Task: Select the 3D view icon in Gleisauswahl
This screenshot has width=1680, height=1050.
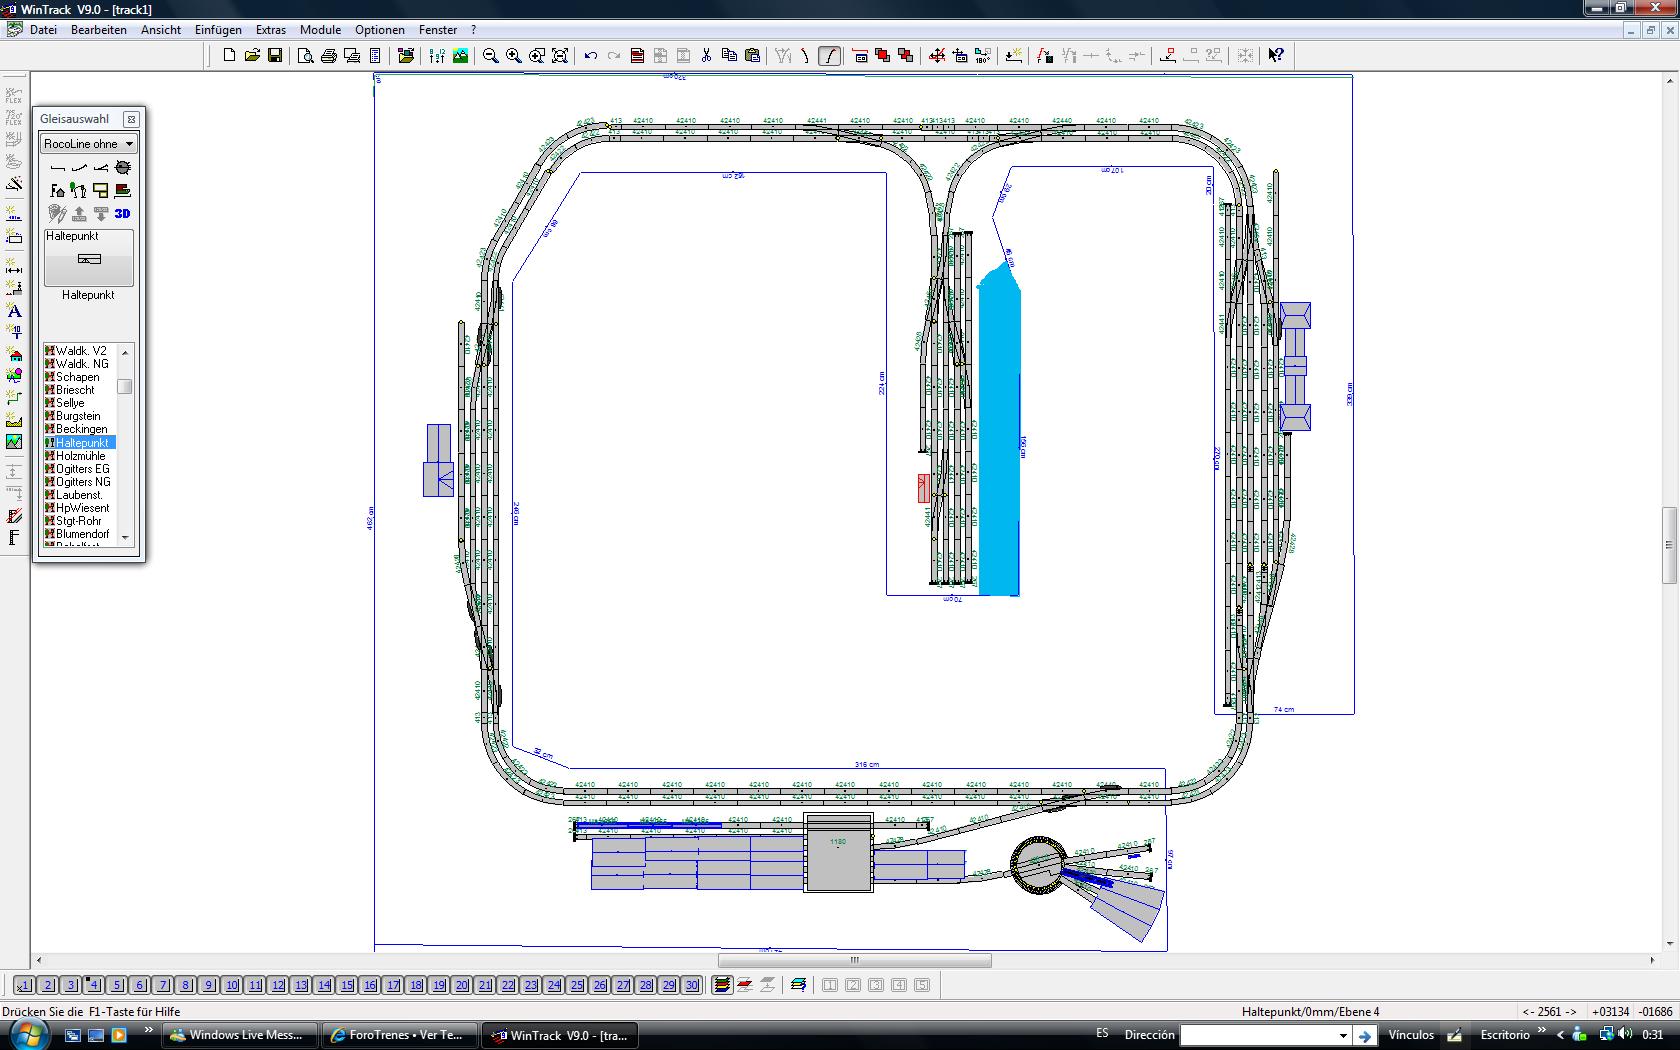Action: (x=122, y=213)
